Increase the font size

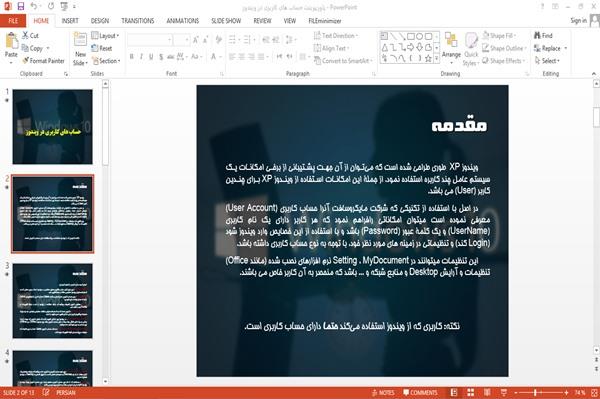click(x=196, y=40)
